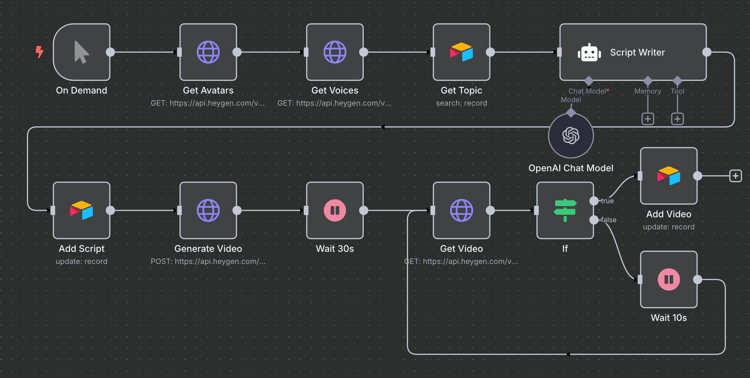Click the Wait 30s output connector
The image size is (750, 378).
364,211
